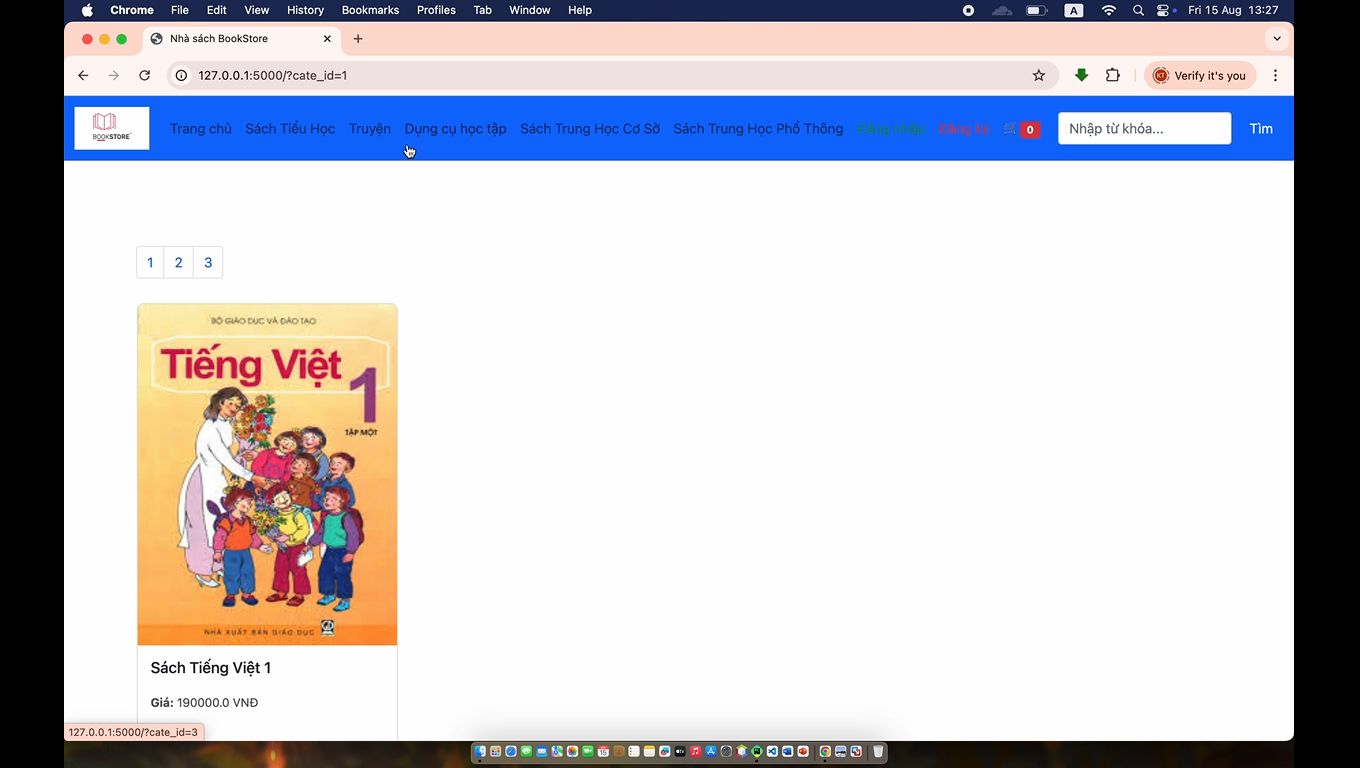Open Mail from the dock

(542, 751)
